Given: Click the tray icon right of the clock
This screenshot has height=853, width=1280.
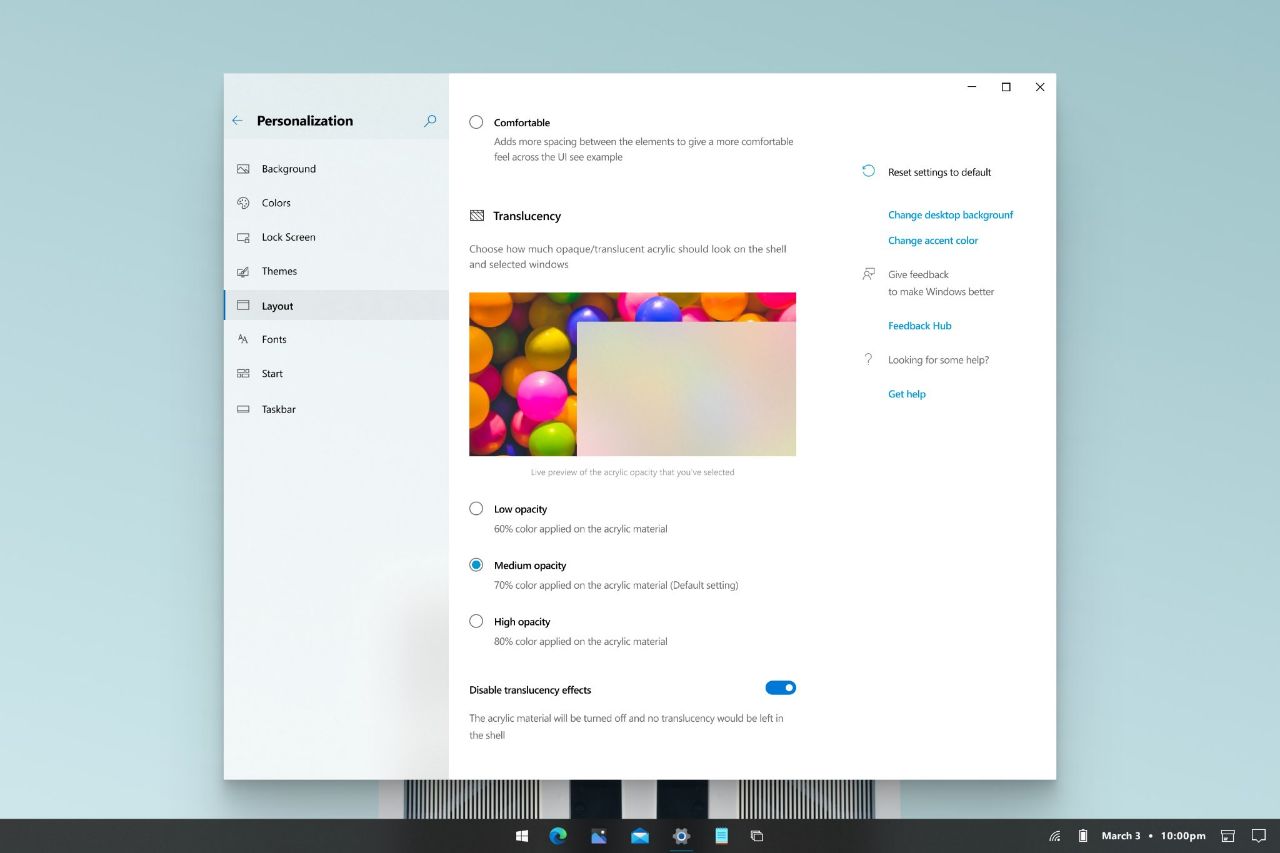Looking at the screenshot, I should click(x=1228, y=836).
